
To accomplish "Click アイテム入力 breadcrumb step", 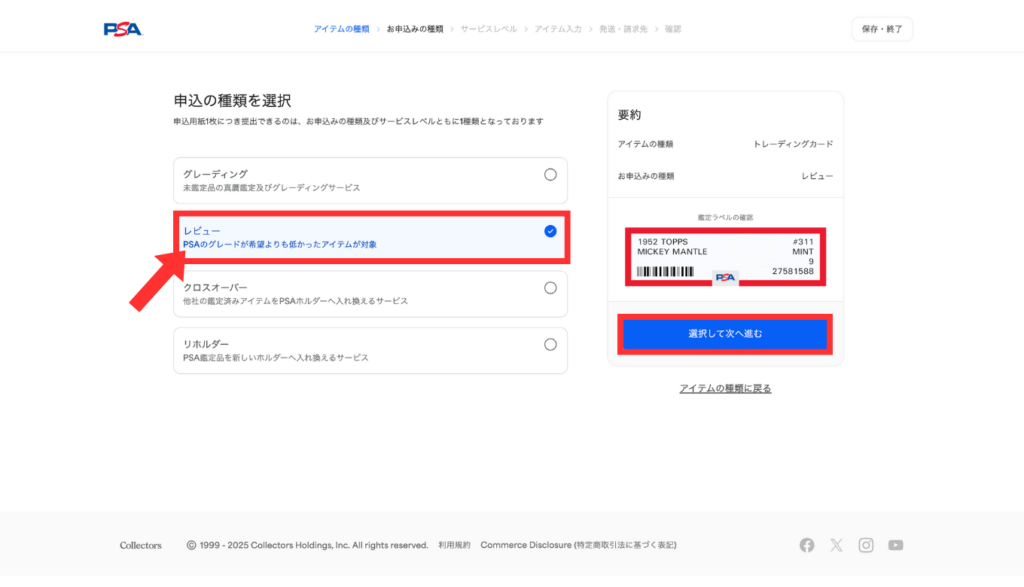I will 558,29.
